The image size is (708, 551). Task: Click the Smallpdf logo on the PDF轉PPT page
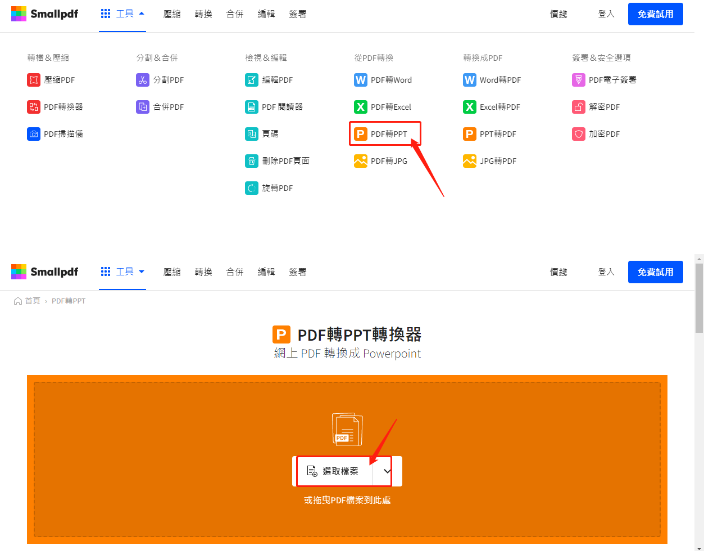pyautogui.click(x=44, y=271)
